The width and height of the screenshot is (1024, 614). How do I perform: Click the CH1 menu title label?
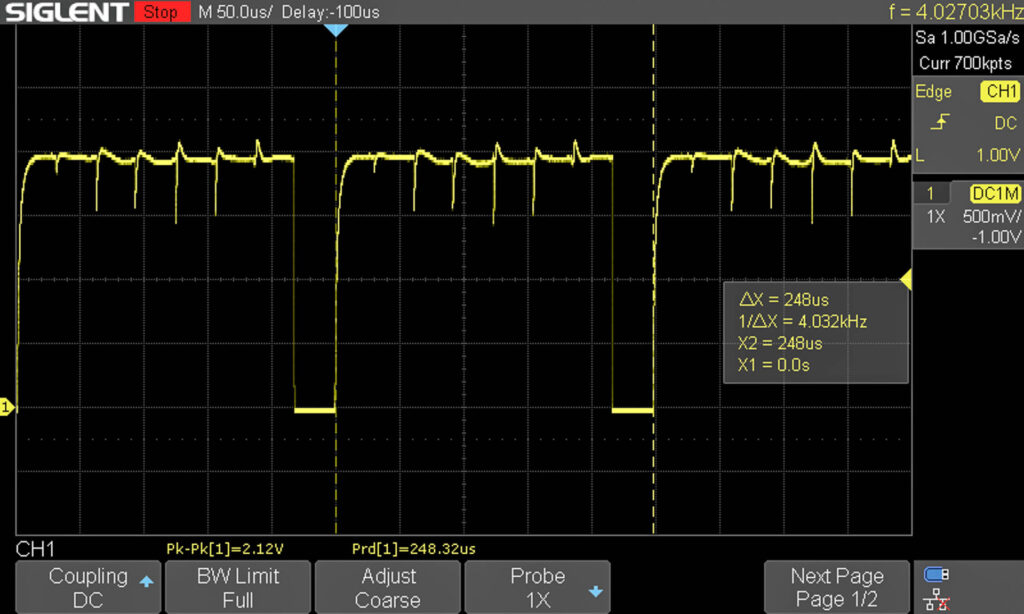pyautogui.click(x=35, y=549)
